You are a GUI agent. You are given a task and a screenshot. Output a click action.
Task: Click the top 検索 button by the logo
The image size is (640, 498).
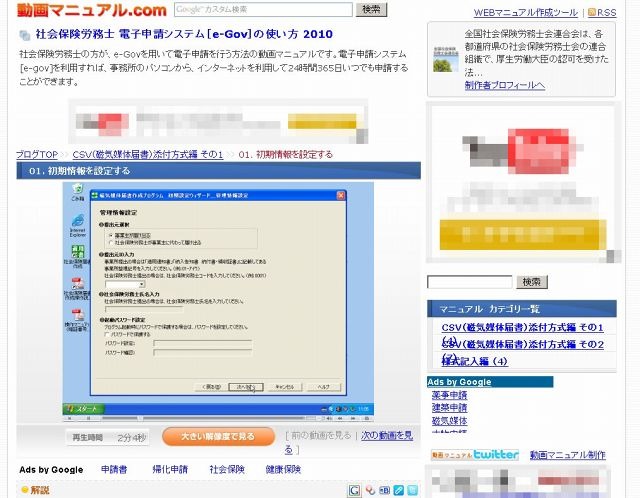pos(371,9)
